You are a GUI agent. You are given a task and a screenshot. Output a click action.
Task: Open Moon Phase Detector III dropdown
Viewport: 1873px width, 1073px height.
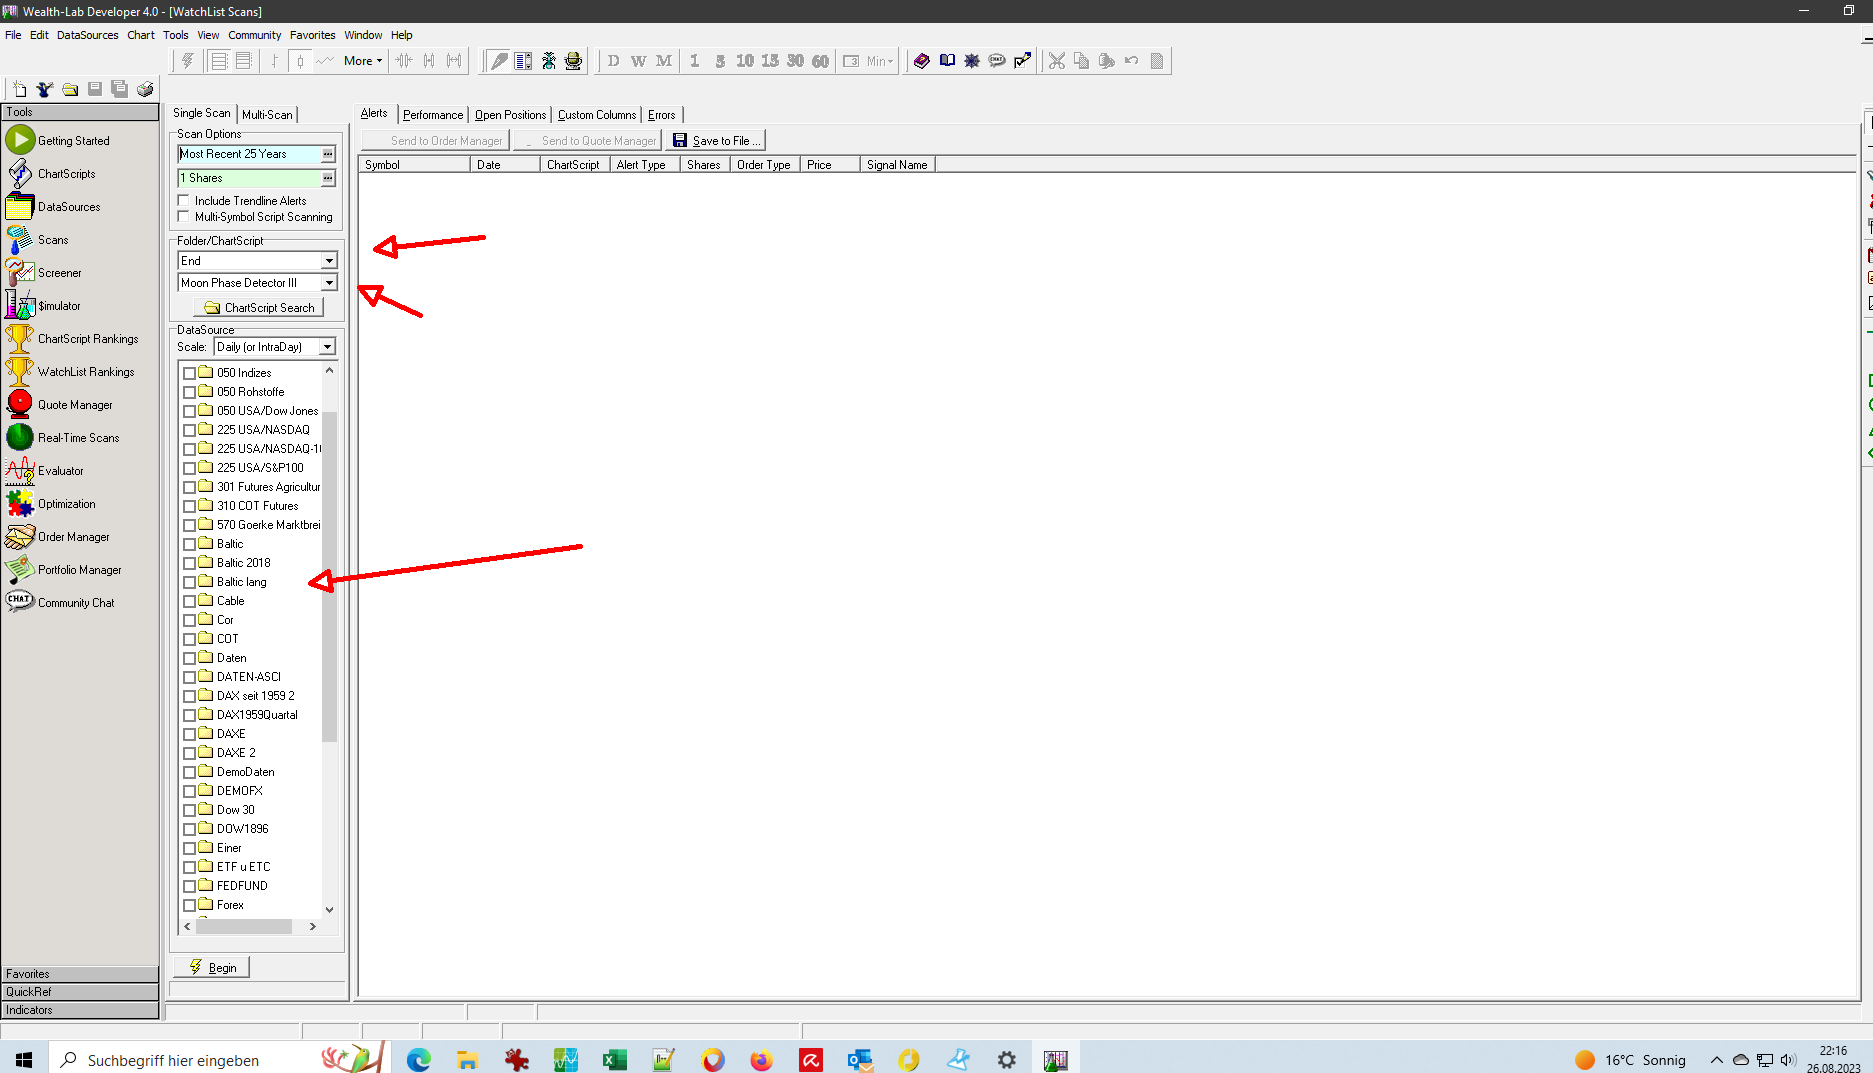coord(328,283)
